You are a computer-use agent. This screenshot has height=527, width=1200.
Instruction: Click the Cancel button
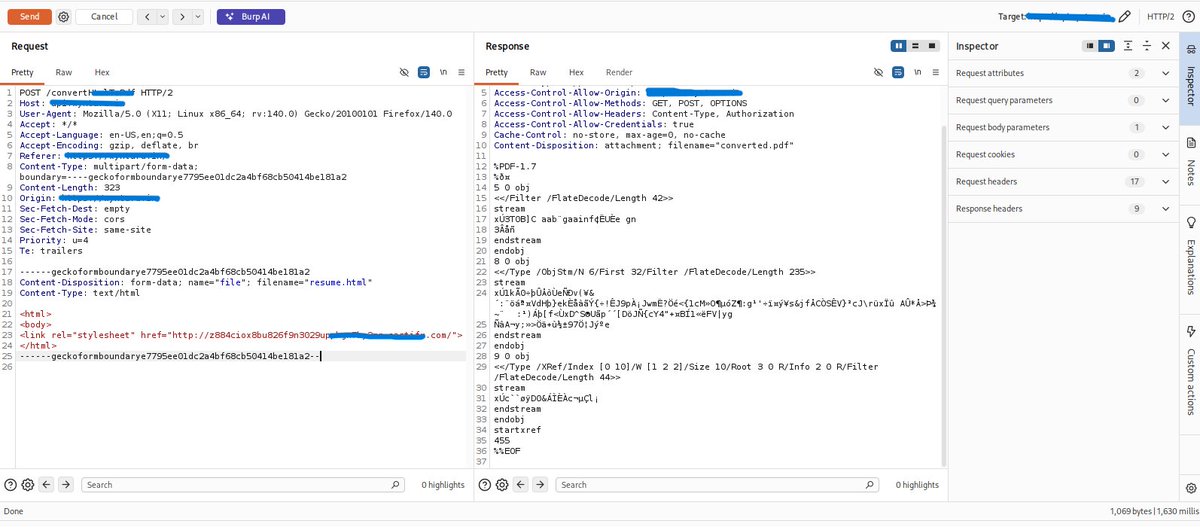[104, 17]
